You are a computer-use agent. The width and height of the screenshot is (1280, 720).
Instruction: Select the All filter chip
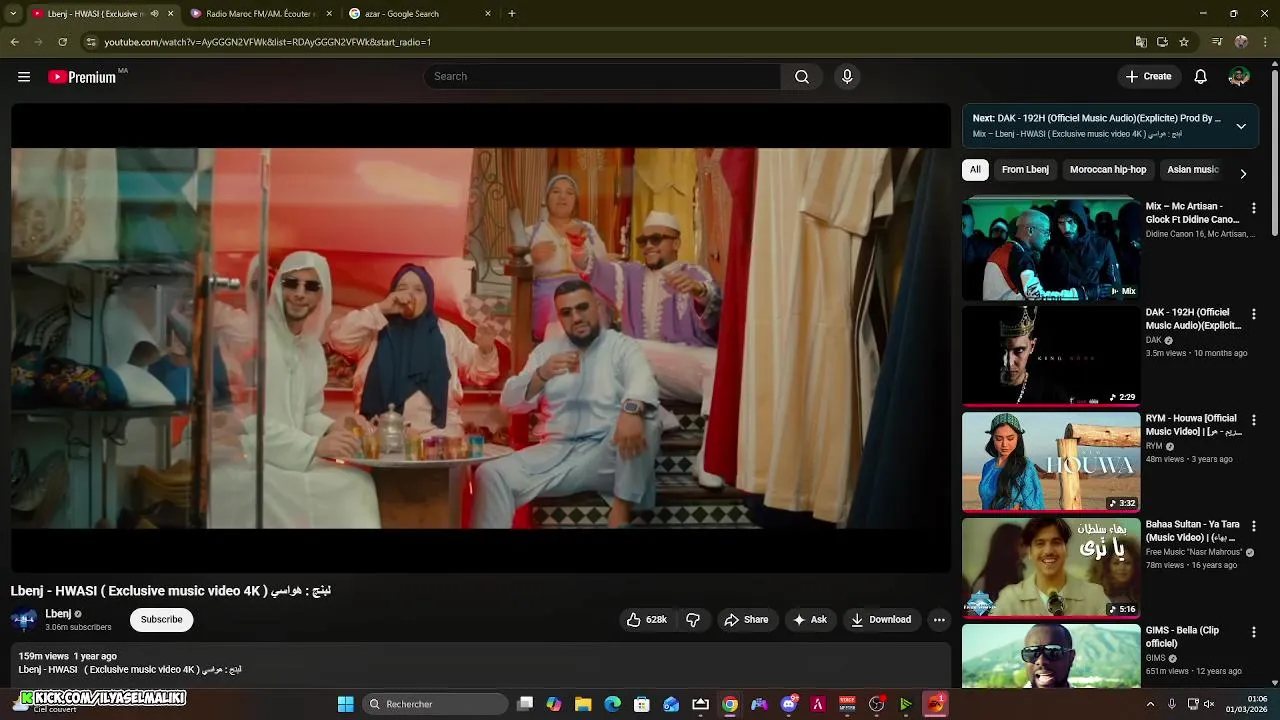(x=975, y=170)
